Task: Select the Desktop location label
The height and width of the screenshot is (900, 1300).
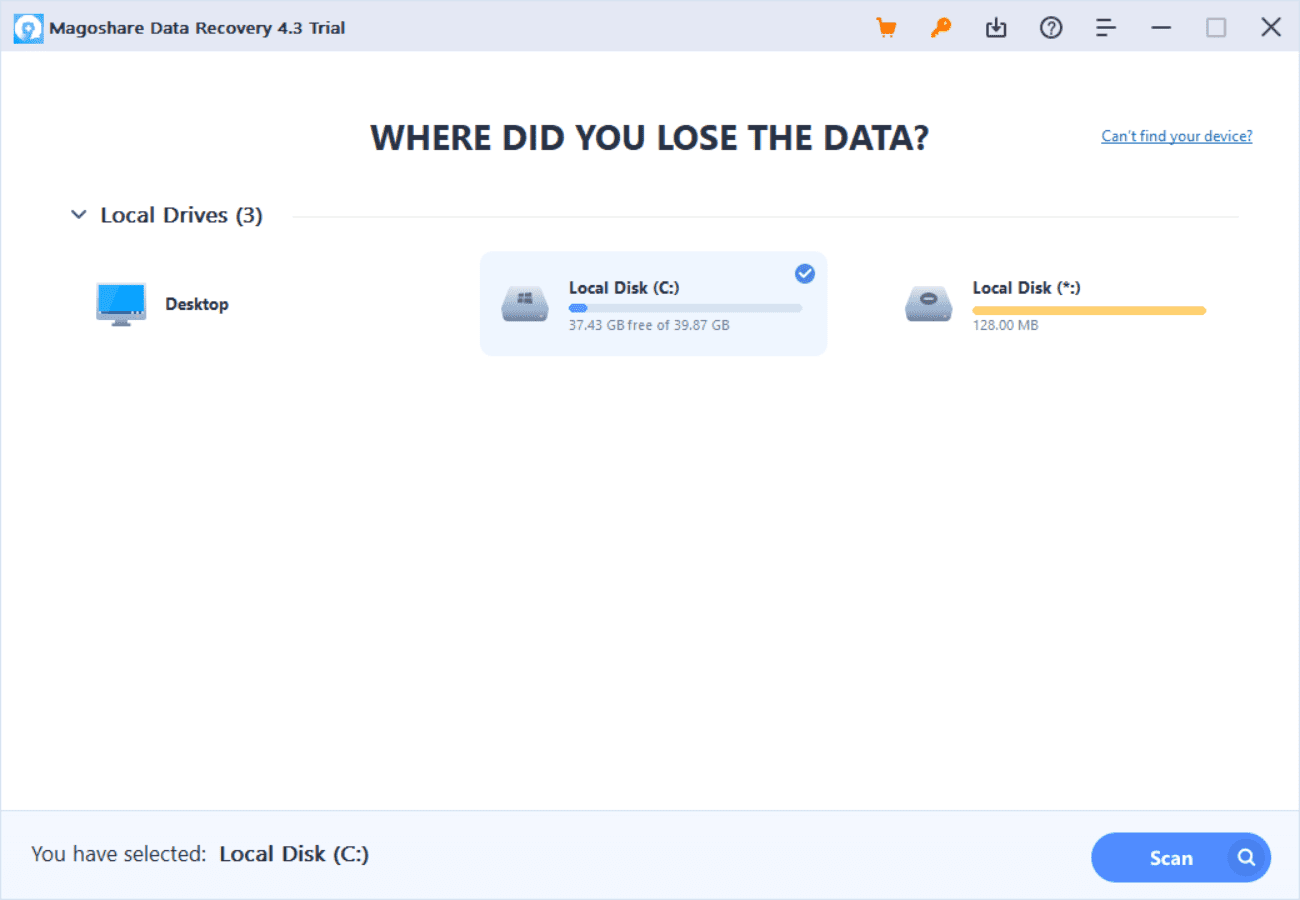Action: pos(197,304)
